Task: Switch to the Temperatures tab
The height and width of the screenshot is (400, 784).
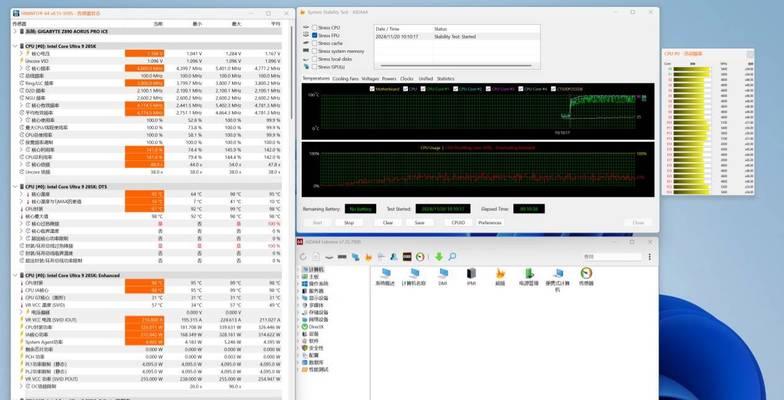Action: click(x=316, y=78)
